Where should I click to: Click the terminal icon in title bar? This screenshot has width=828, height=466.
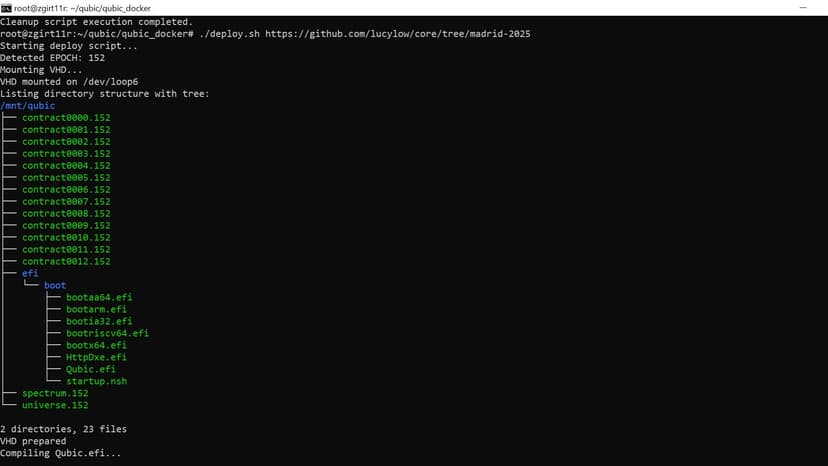click(6, 8)
